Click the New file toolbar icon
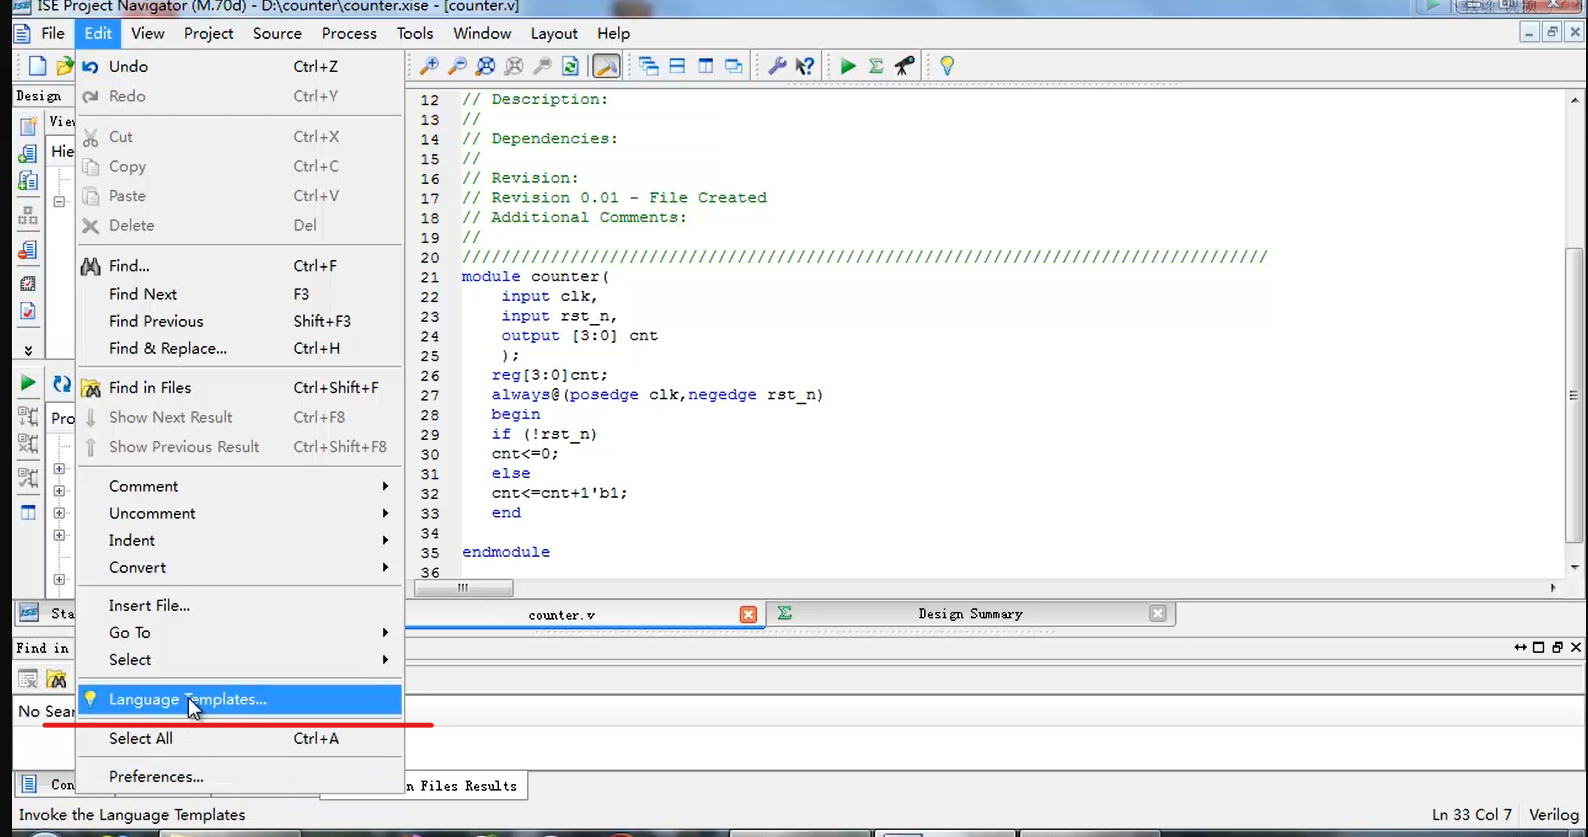Viewport: 1588px width, 837px height. click(x=37, y=66)
